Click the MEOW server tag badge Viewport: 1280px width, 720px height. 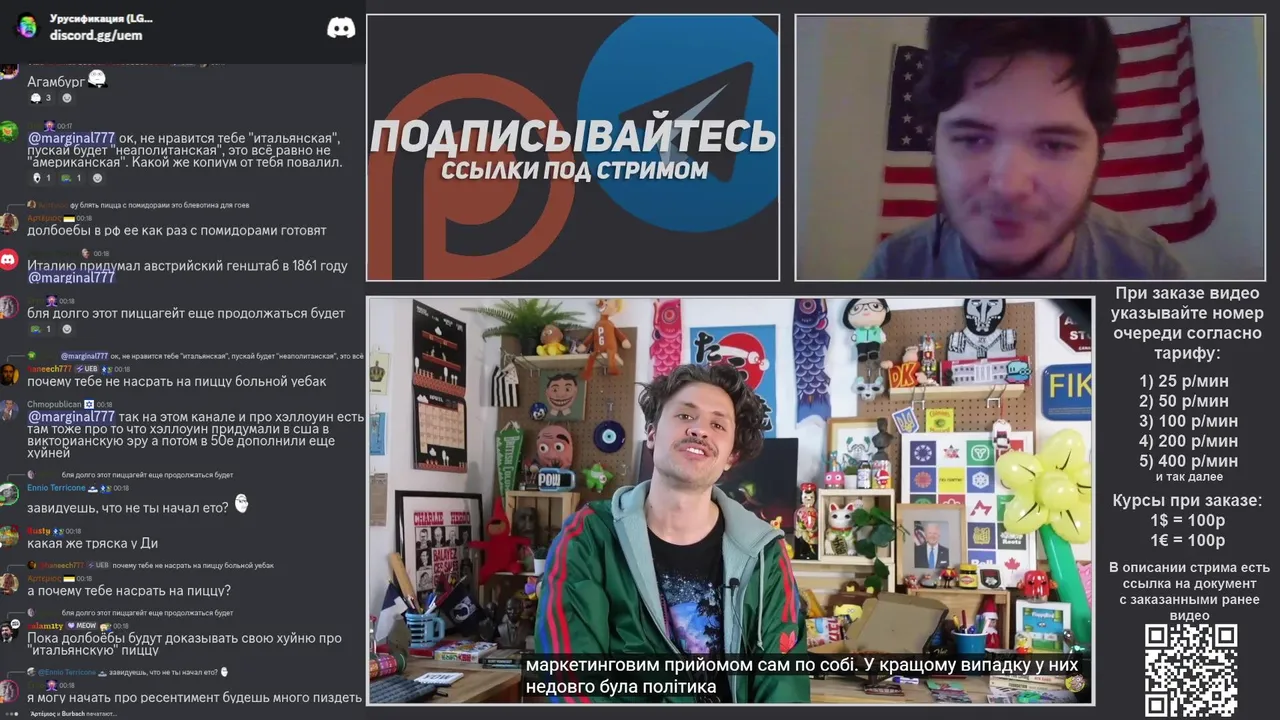click(82, 625)
